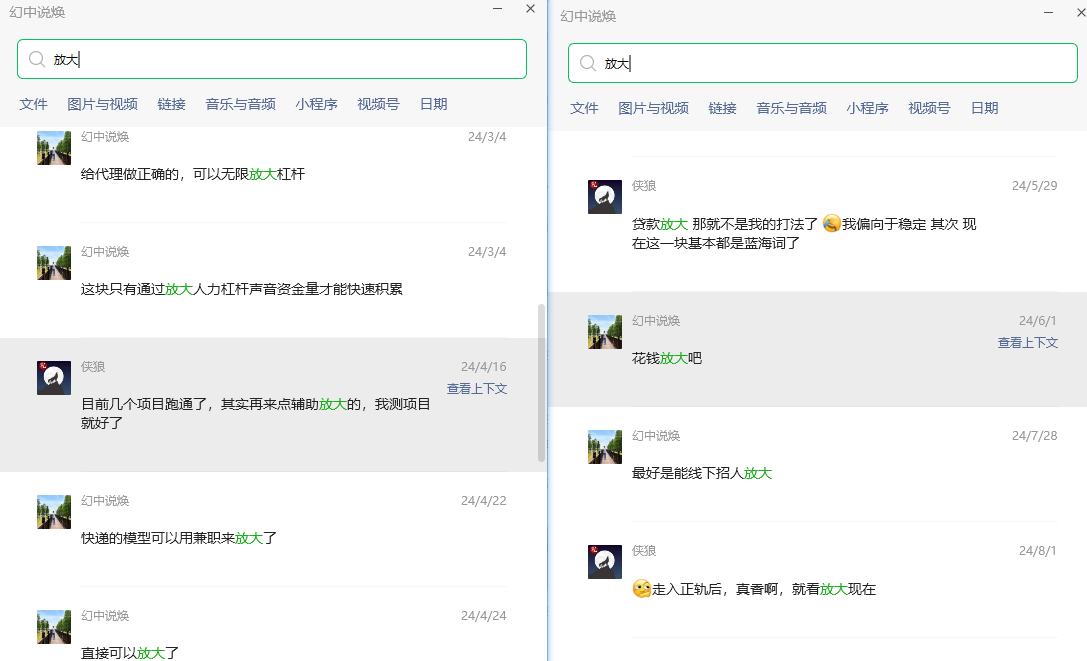Click 查看上下文 link for the 24/4/16 message
The image size is (1087, 661).
477,389
